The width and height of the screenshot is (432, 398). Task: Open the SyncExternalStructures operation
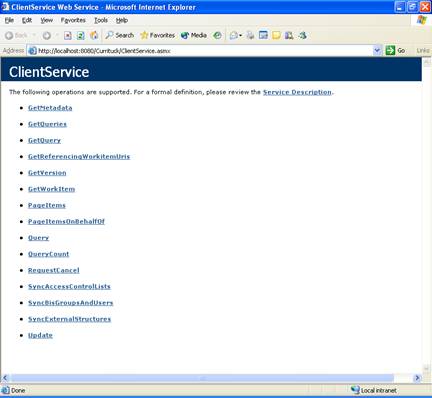click(69, 319)
